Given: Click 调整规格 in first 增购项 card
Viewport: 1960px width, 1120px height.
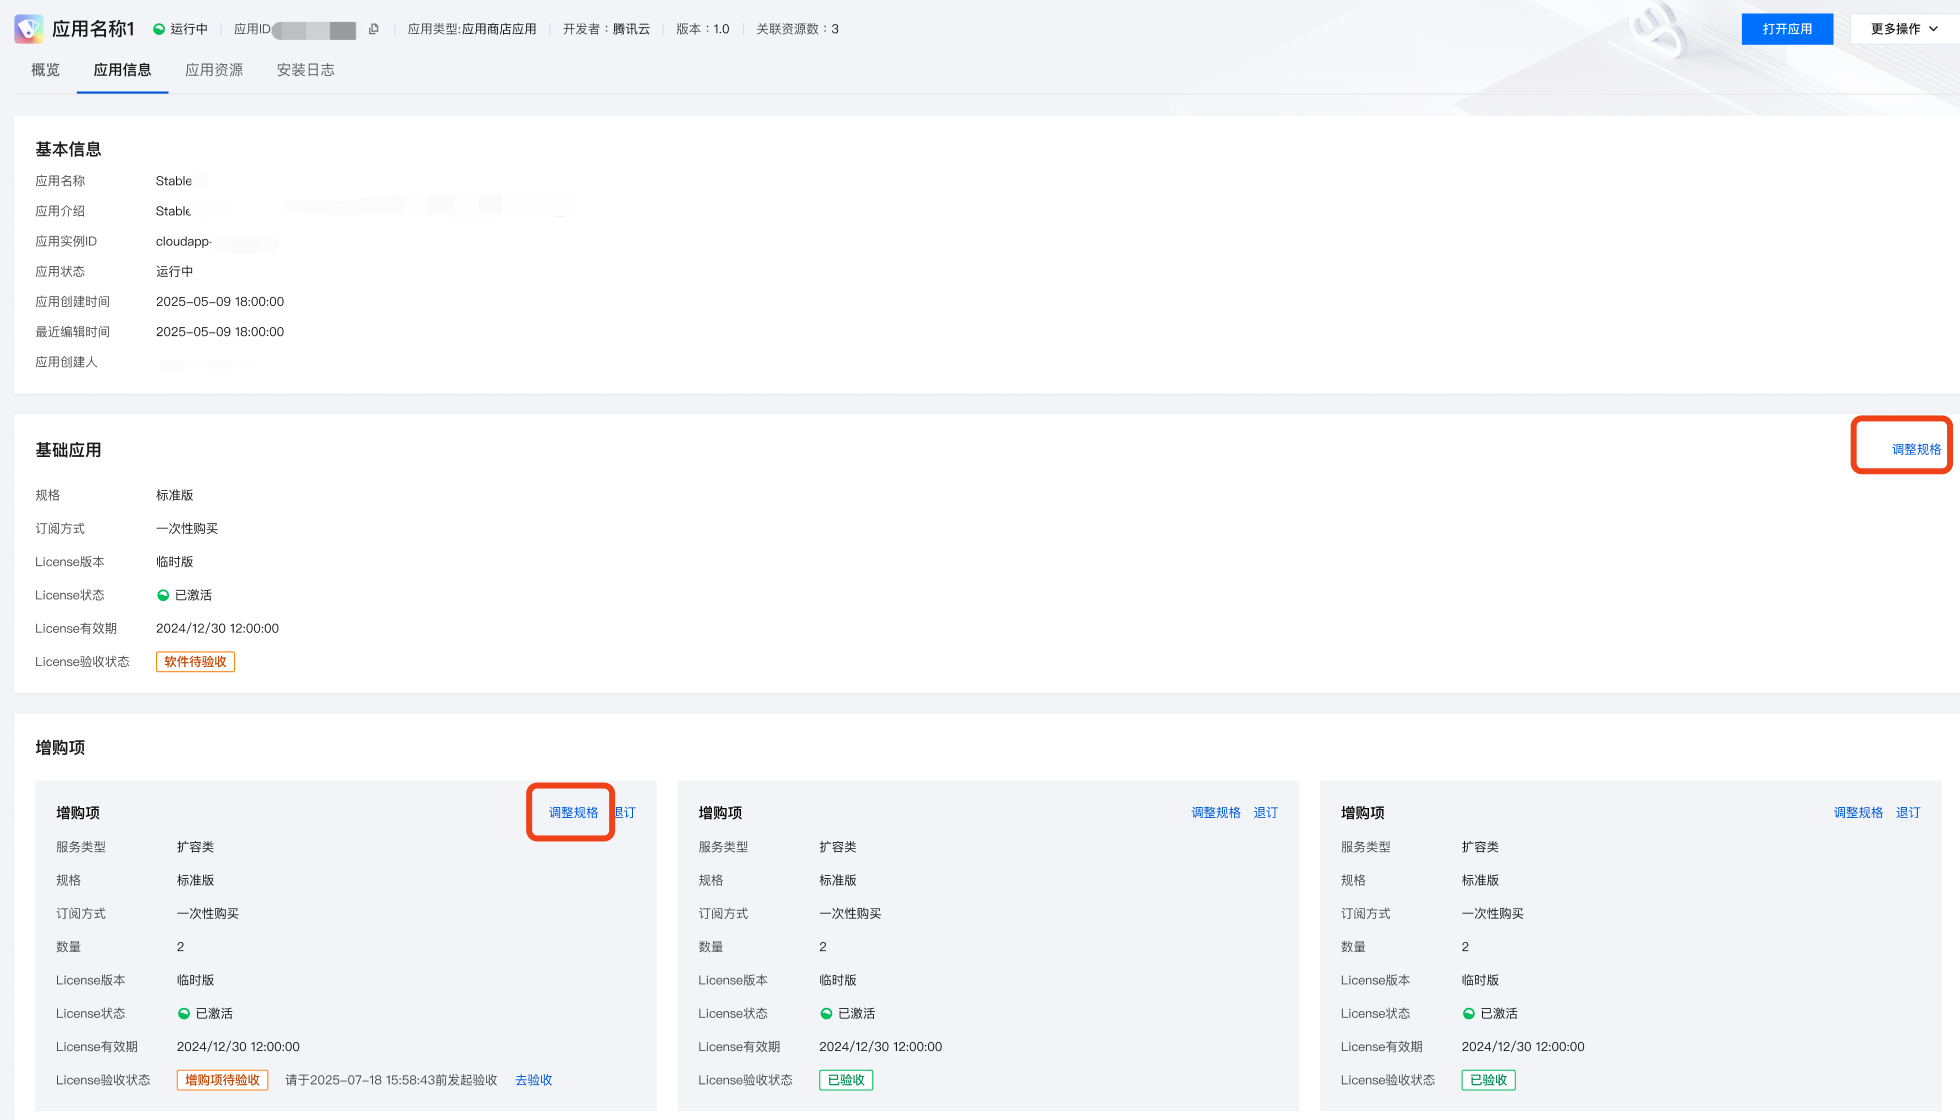Looking at the screenshot, I should click(x=573, y=813).
